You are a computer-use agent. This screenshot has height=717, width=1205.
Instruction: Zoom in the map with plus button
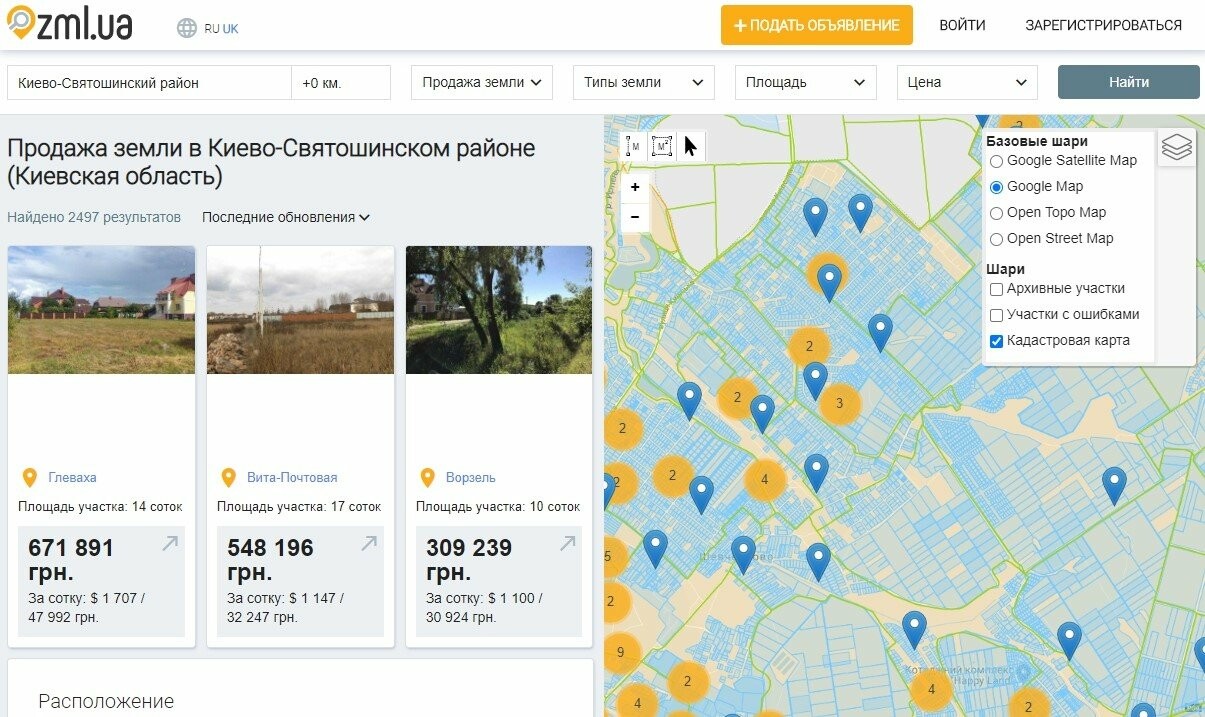coord(635,187)
